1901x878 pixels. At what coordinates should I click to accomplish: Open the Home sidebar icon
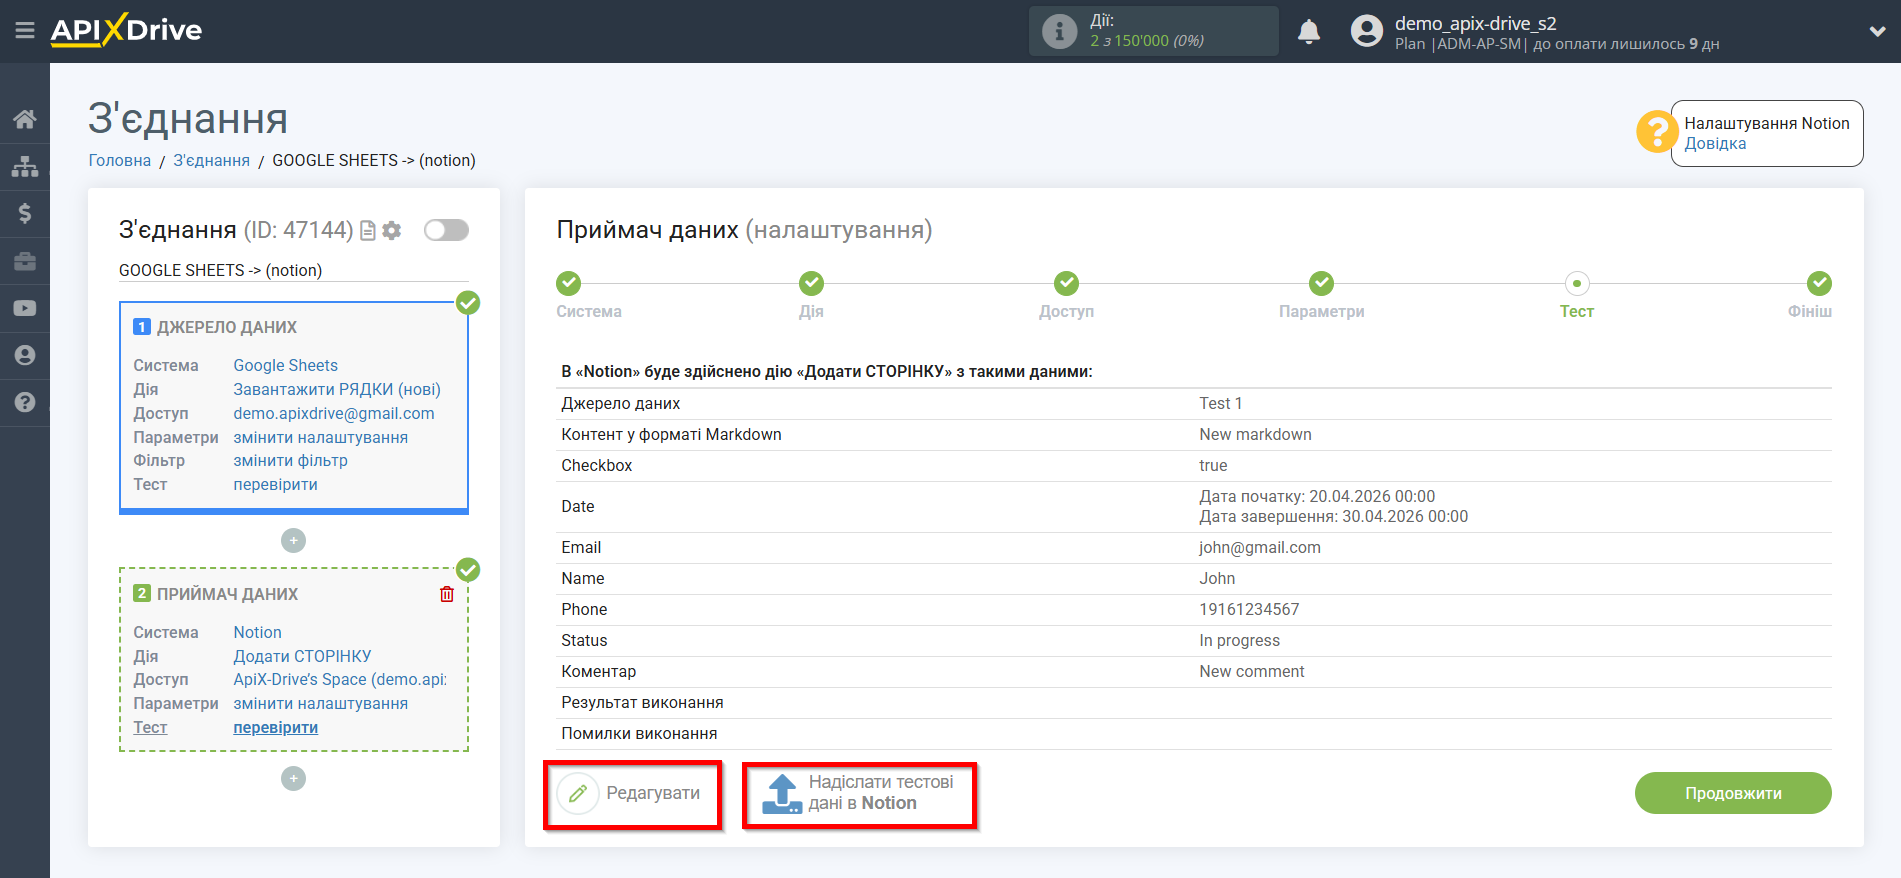point(25,119)
